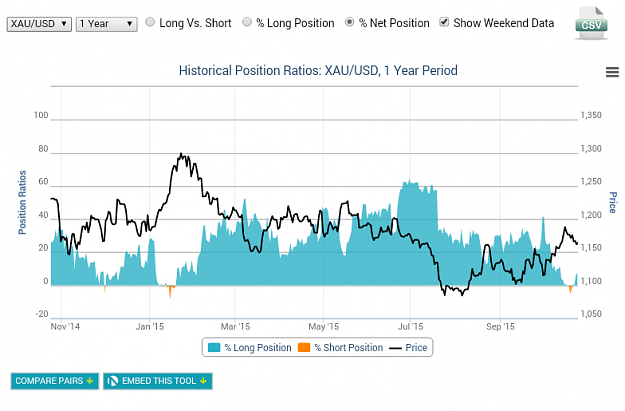Select the % Long Position radio button
The width and height of the screenshot is (625, 411).
[x=247, y=22]
